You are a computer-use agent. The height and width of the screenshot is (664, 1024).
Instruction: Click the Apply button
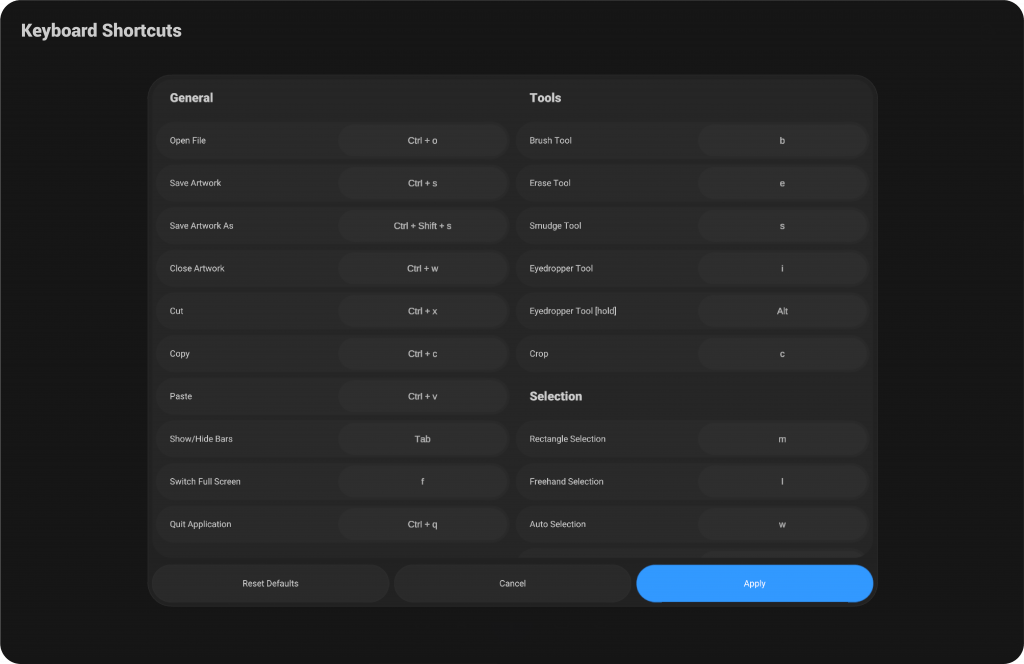tap(754, 583)
